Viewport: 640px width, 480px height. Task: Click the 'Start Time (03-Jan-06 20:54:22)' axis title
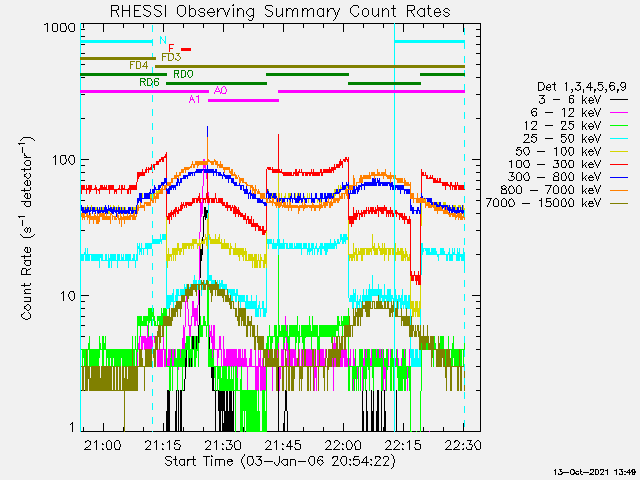[x=280, y=461]
